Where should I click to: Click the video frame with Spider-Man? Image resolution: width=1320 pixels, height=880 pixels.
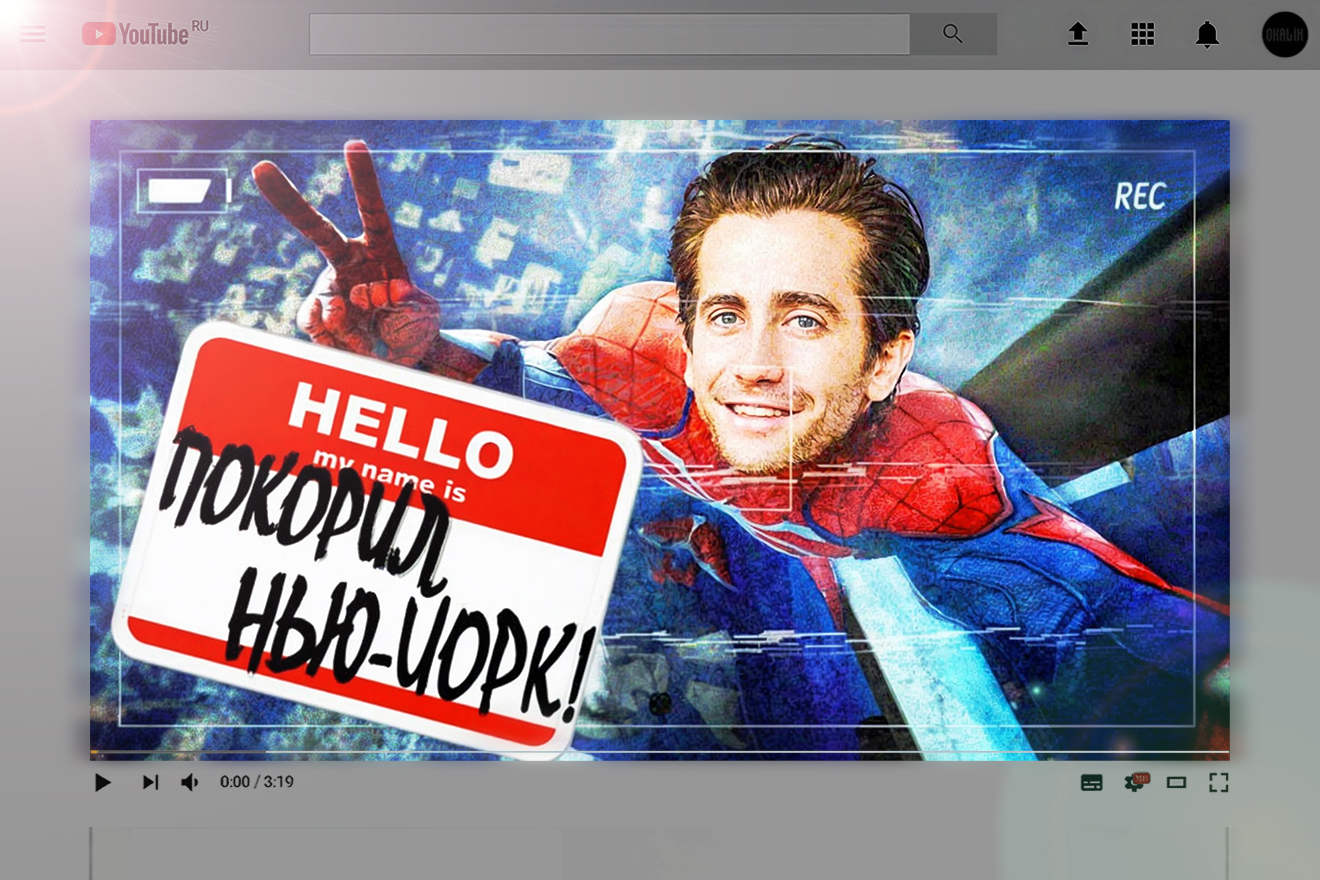point(660,440)
